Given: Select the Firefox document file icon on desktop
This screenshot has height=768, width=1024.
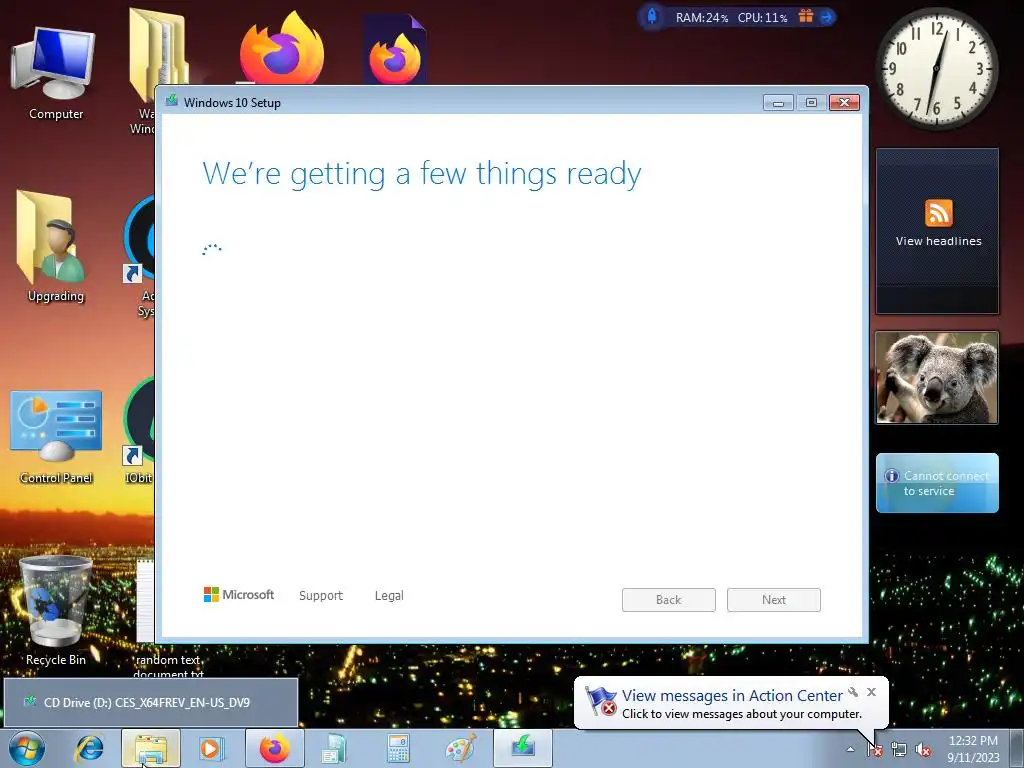Looking at the screenshot, I should [x=394, y=51].
